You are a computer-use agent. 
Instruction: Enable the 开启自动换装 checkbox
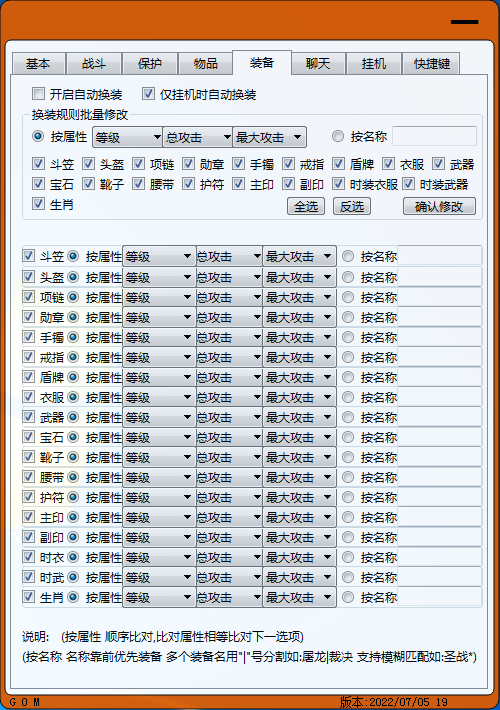(38, 94)
